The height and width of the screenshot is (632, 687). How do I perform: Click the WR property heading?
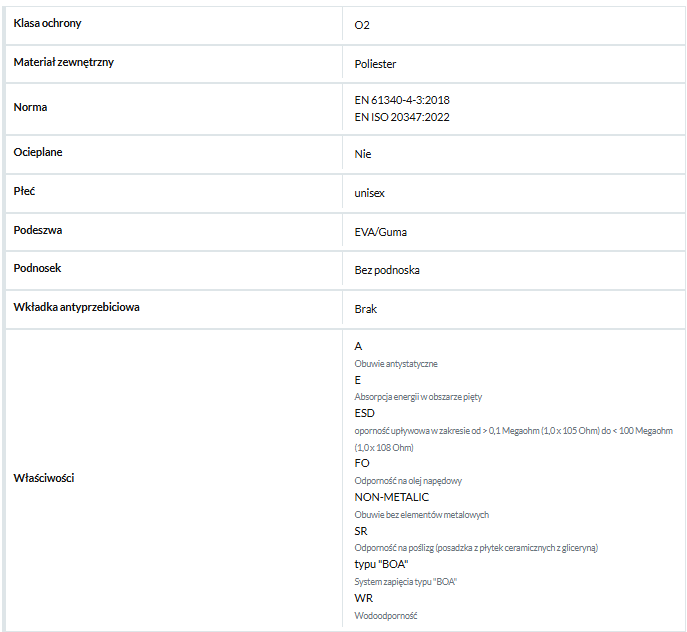pyautogui.click(x=364, y=598)
